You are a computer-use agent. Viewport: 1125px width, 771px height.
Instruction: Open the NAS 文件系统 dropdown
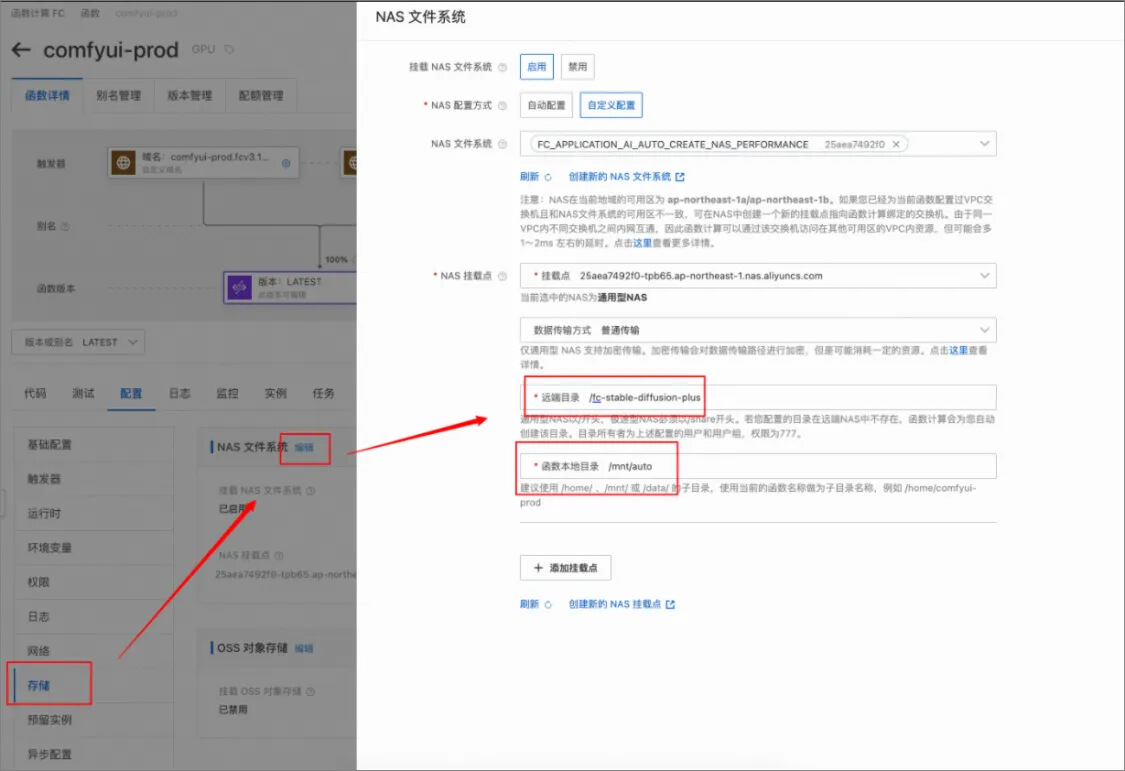[984, 144]
